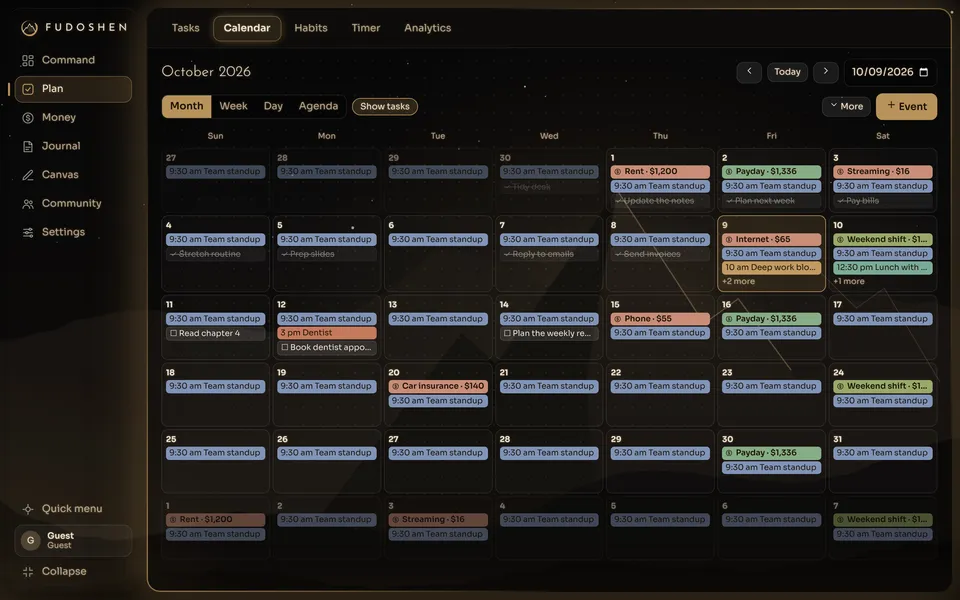Open 10 am Deep work block event
960x600 pixels.
click(771, 268)
